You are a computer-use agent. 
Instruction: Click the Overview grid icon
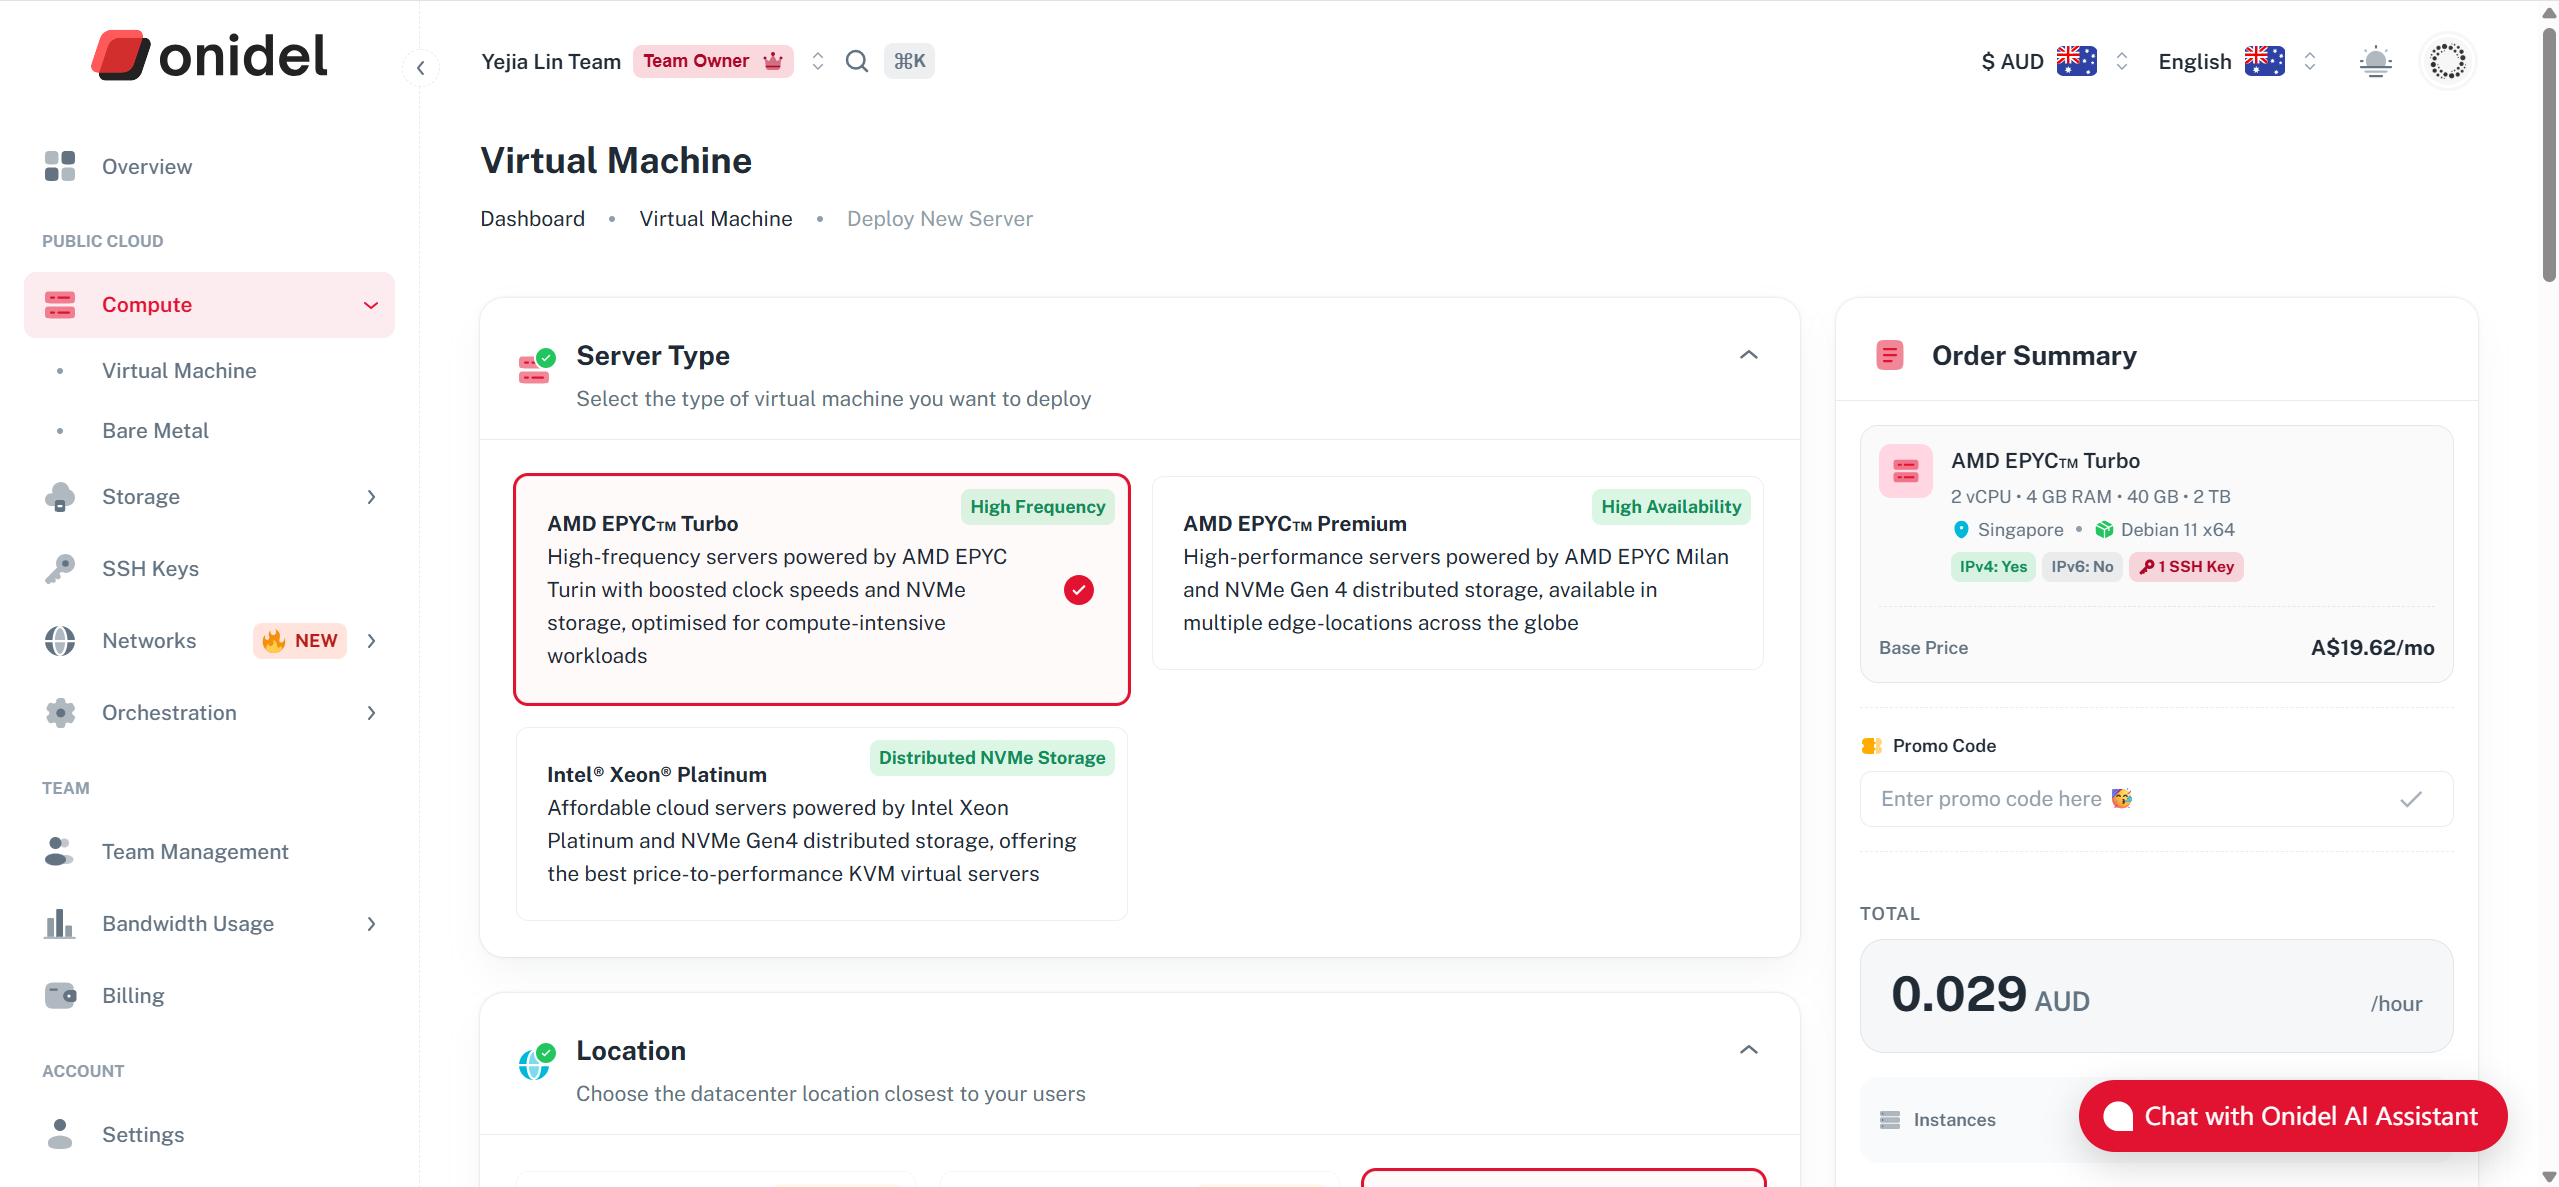[x=60, y=166]
